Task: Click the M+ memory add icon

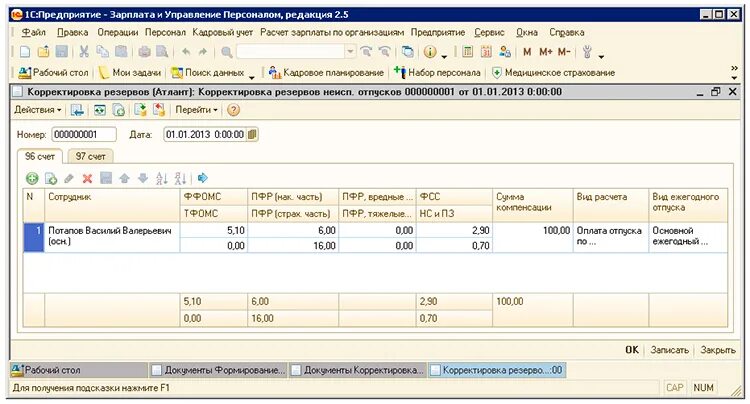Action: pos(546,52)
